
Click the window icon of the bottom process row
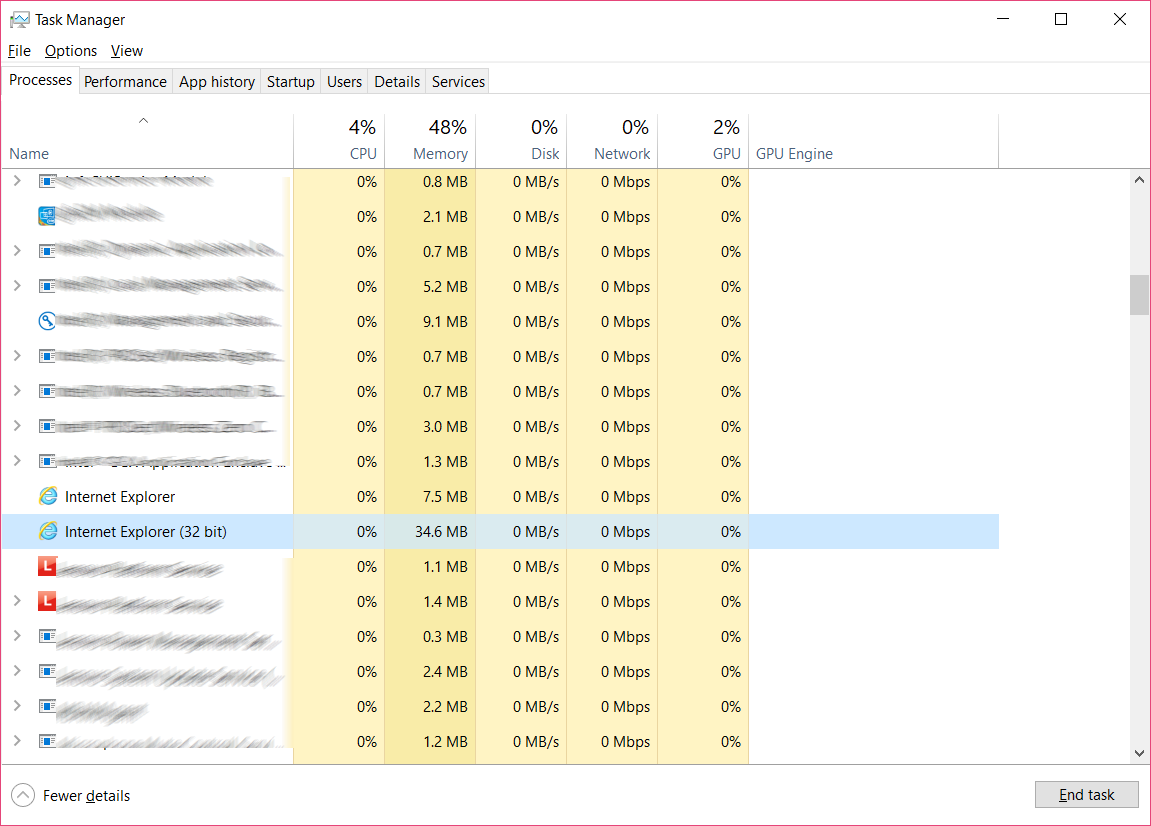click(x=46, y=741)
